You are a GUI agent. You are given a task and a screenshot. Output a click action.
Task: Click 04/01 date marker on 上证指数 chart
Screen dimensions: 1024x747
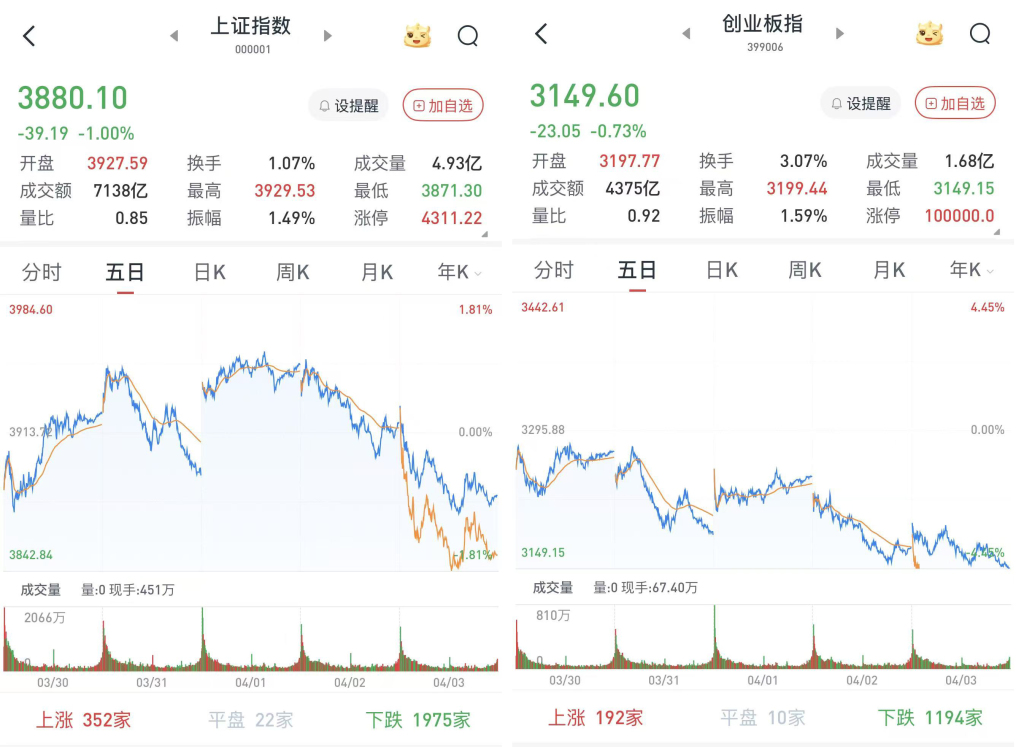click(x=250, y=682)
